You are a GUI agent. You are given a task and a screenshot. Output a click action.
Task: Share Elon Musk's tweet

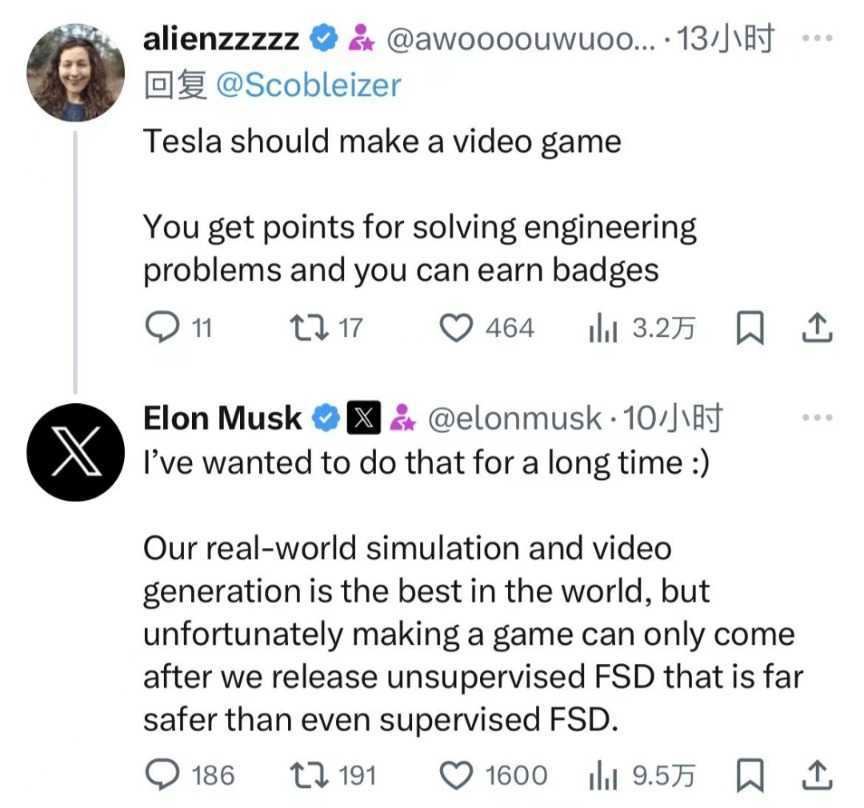(x=817, y=774)
